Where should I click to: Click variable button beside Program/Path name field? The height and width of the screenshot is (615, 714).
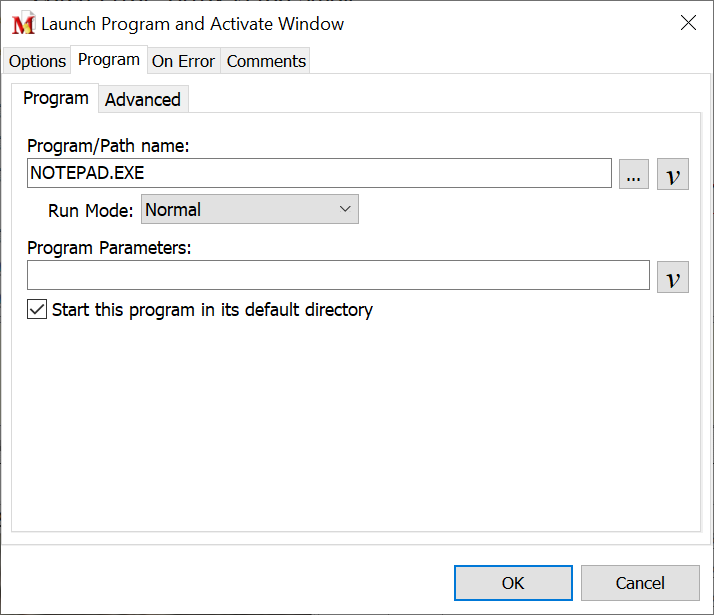[x=673, y=174]
